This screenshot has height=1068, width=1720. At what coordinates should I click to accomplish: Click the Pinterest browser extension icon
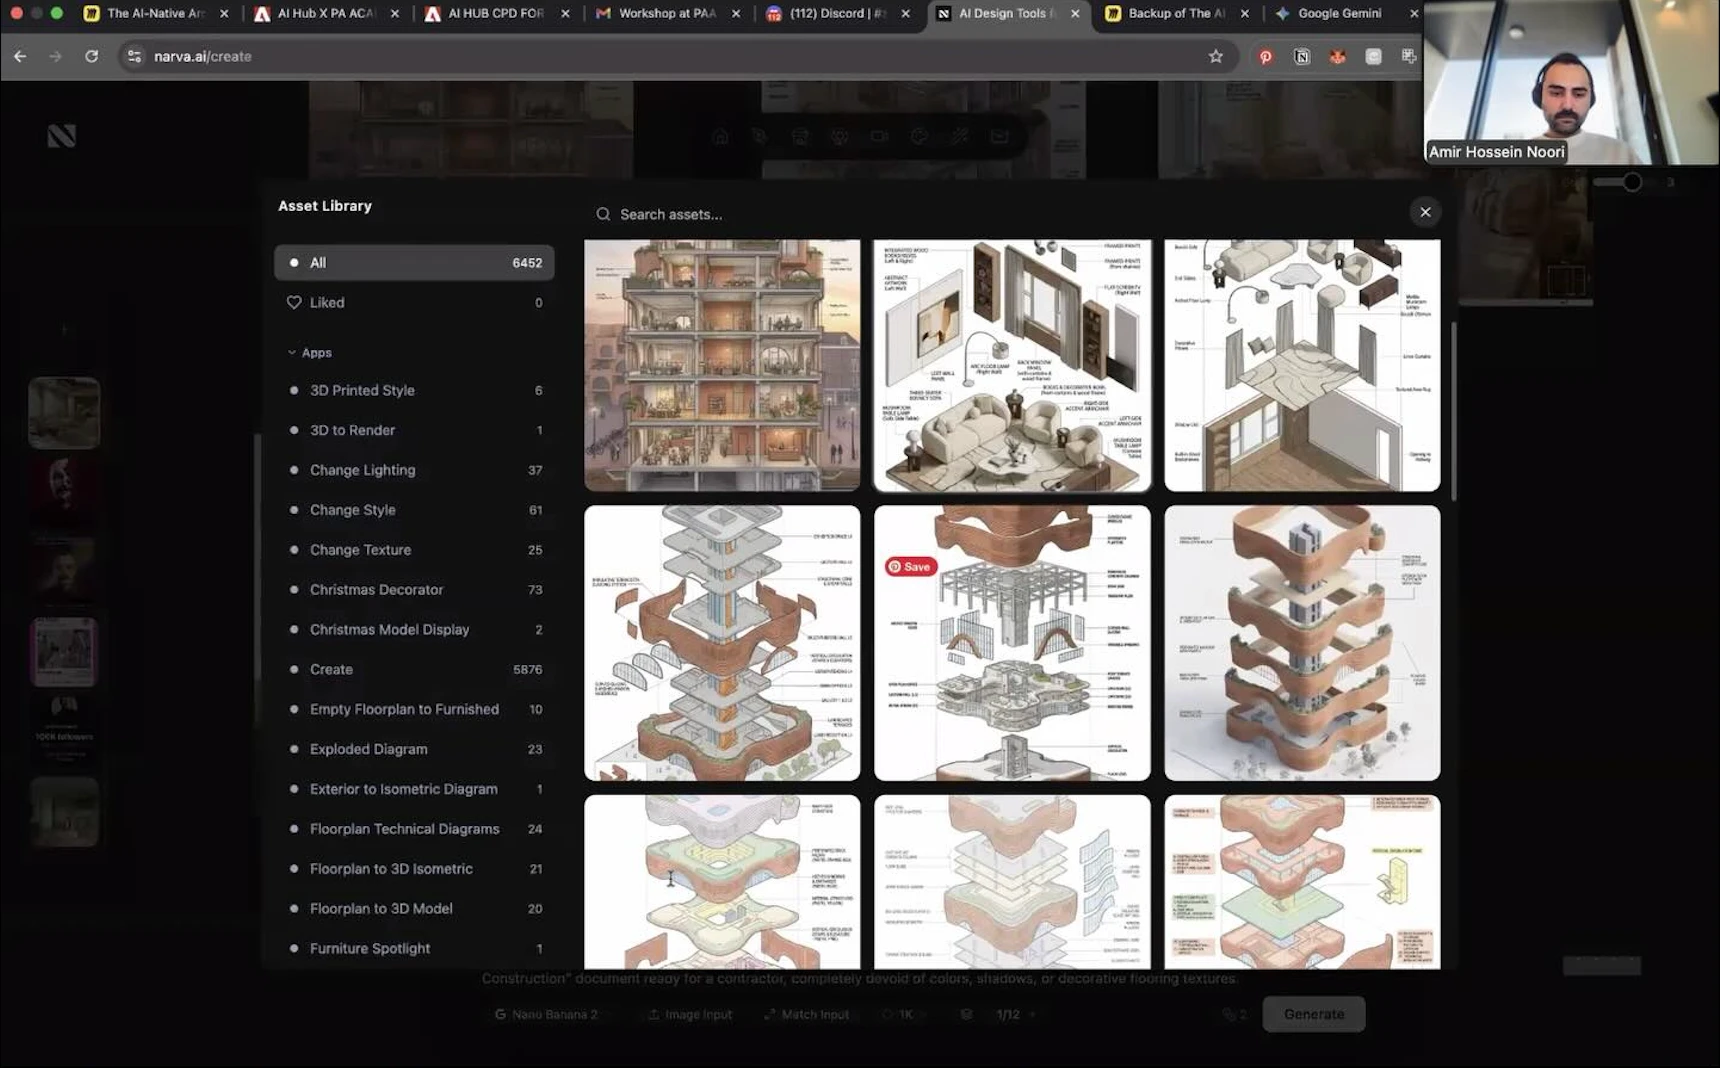(1265, 57)
